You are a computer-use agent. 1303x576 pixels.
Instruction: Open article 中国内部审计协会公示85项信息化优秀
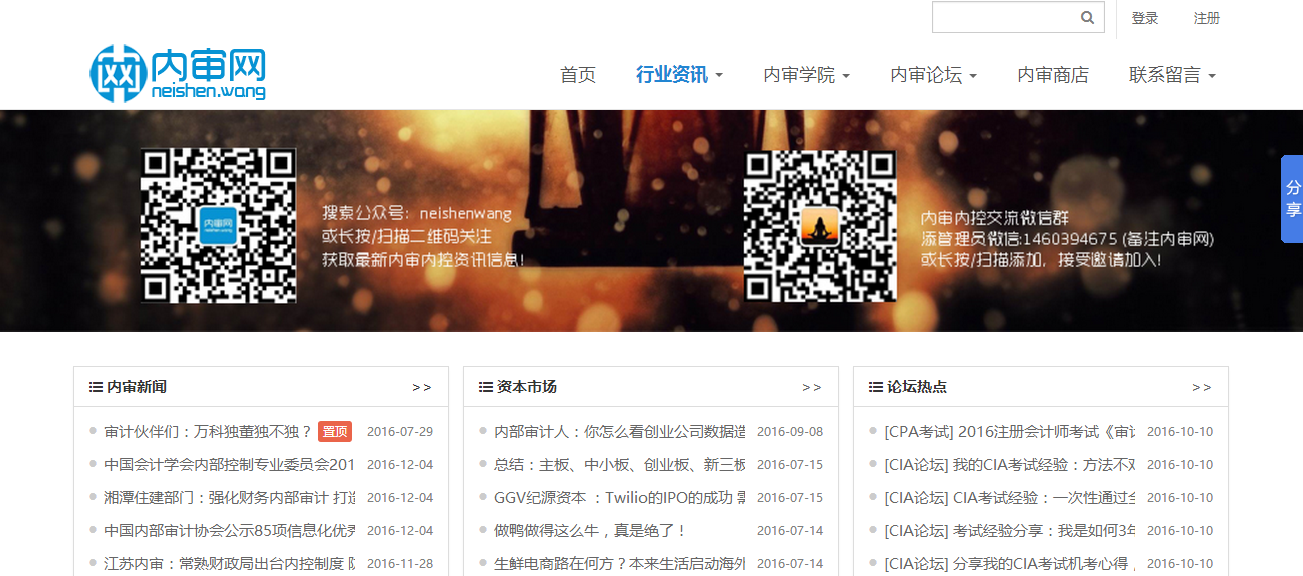point(230,531)
